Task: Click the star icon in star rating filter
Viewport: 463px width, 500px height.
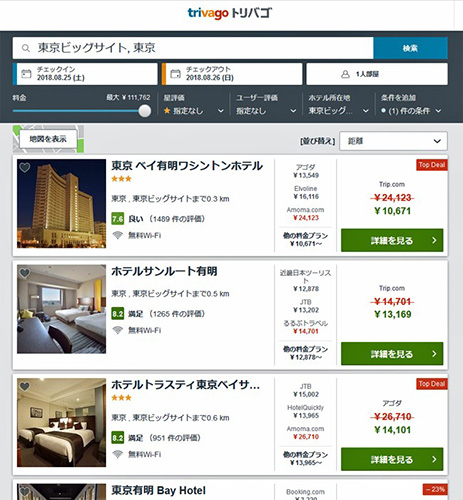Action: click(x=167, y=111)
